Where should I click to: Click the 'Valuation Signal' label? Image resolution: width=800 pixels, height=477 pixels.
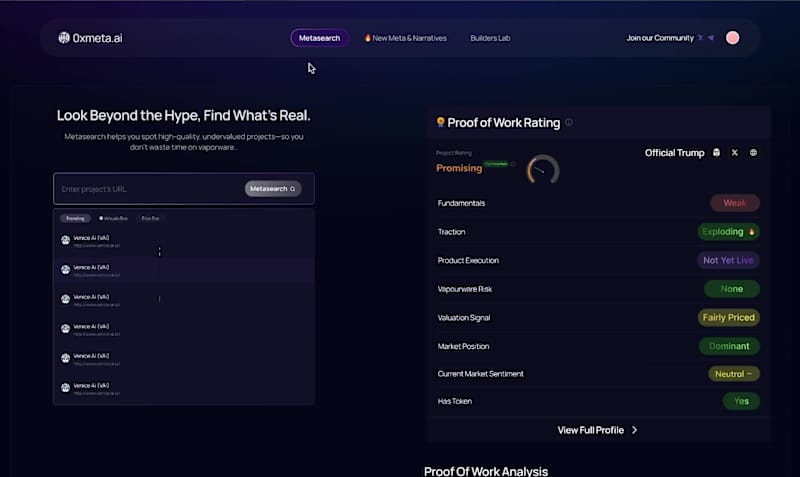(x=464, y=317)
